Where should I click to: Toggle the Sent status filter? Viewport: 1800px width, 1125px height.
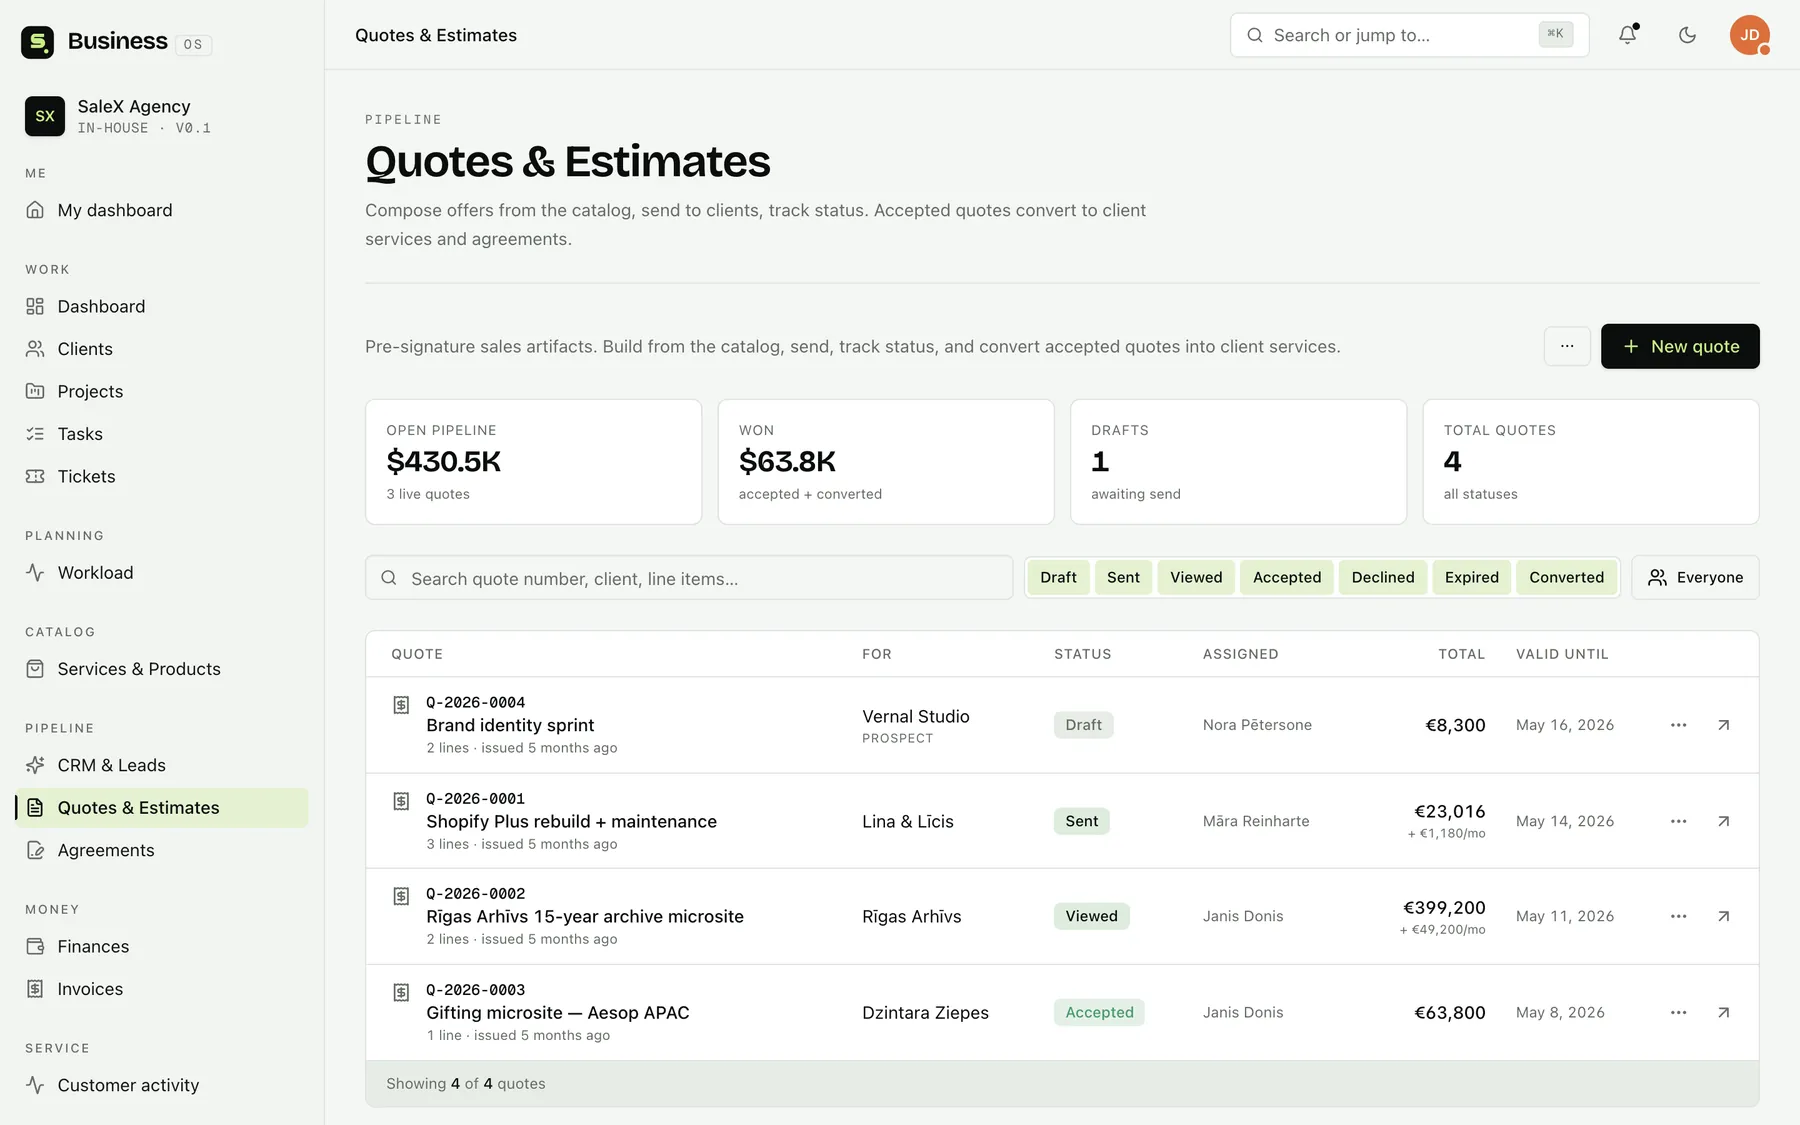(x=1123, y=577)
